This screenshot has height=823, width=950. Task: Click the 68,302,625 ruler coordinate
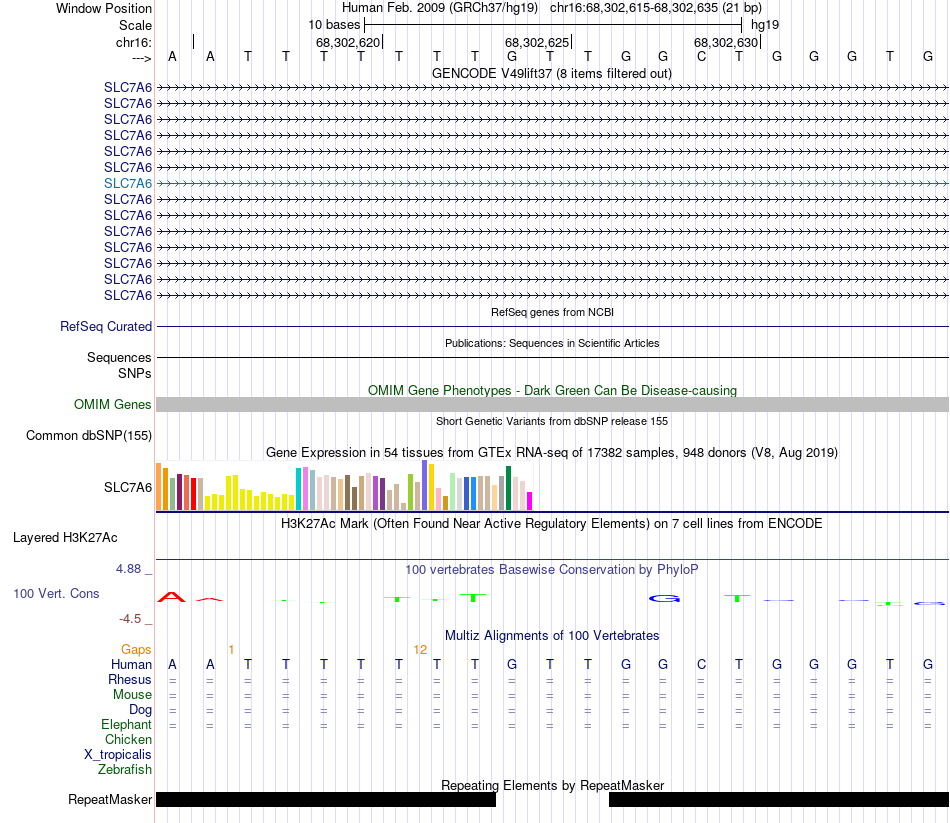(x=537, y=42)
